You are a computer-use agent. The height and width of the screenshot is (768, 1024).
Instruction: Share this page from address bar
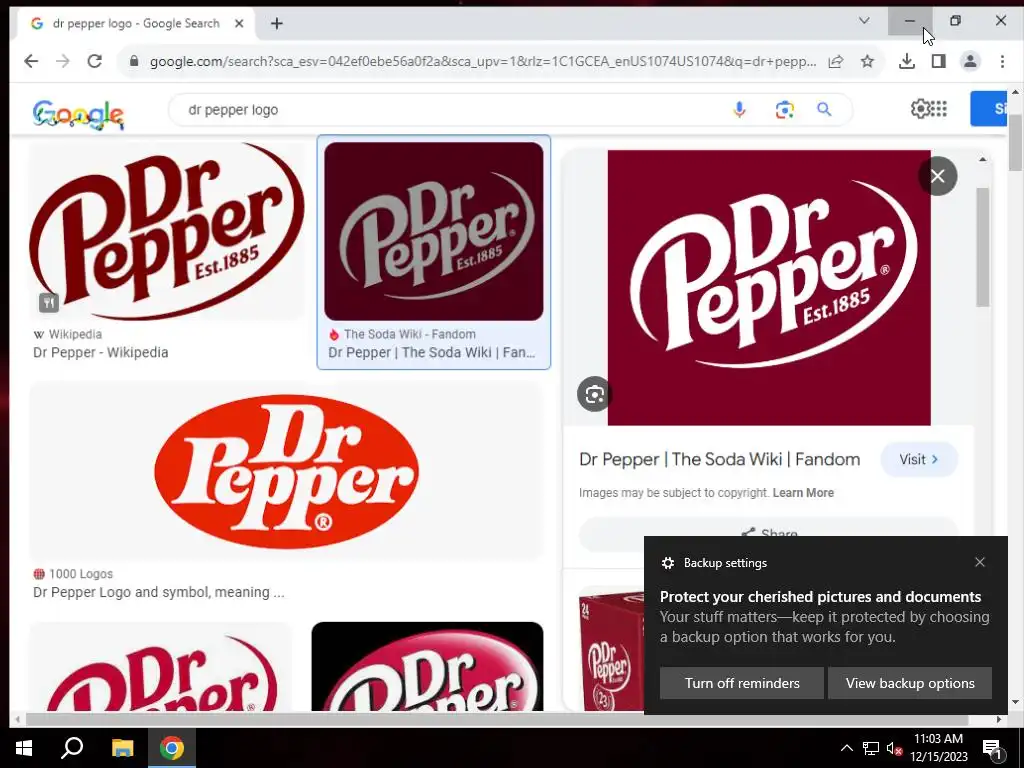[x=835, y=61]
